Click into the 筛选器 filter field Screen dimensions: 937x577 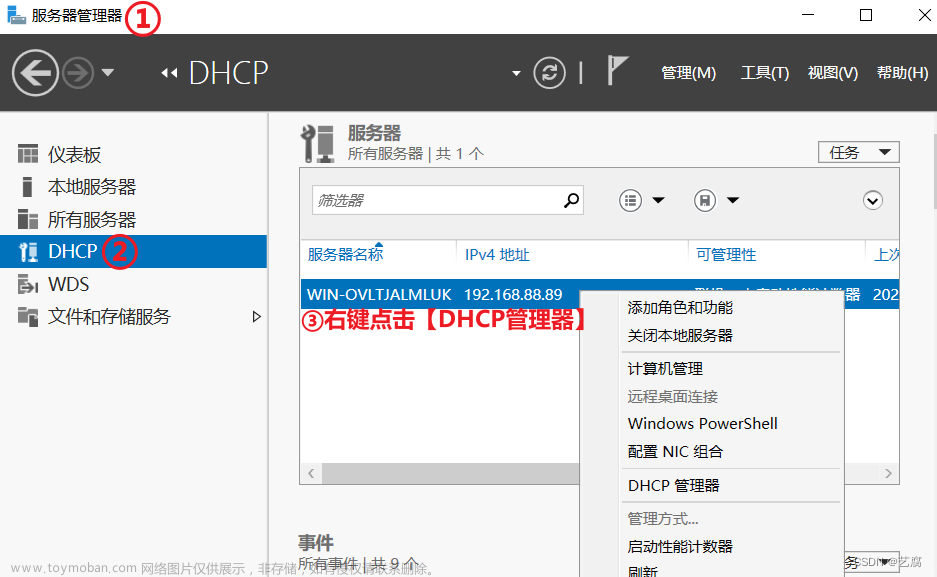[448, 200]
